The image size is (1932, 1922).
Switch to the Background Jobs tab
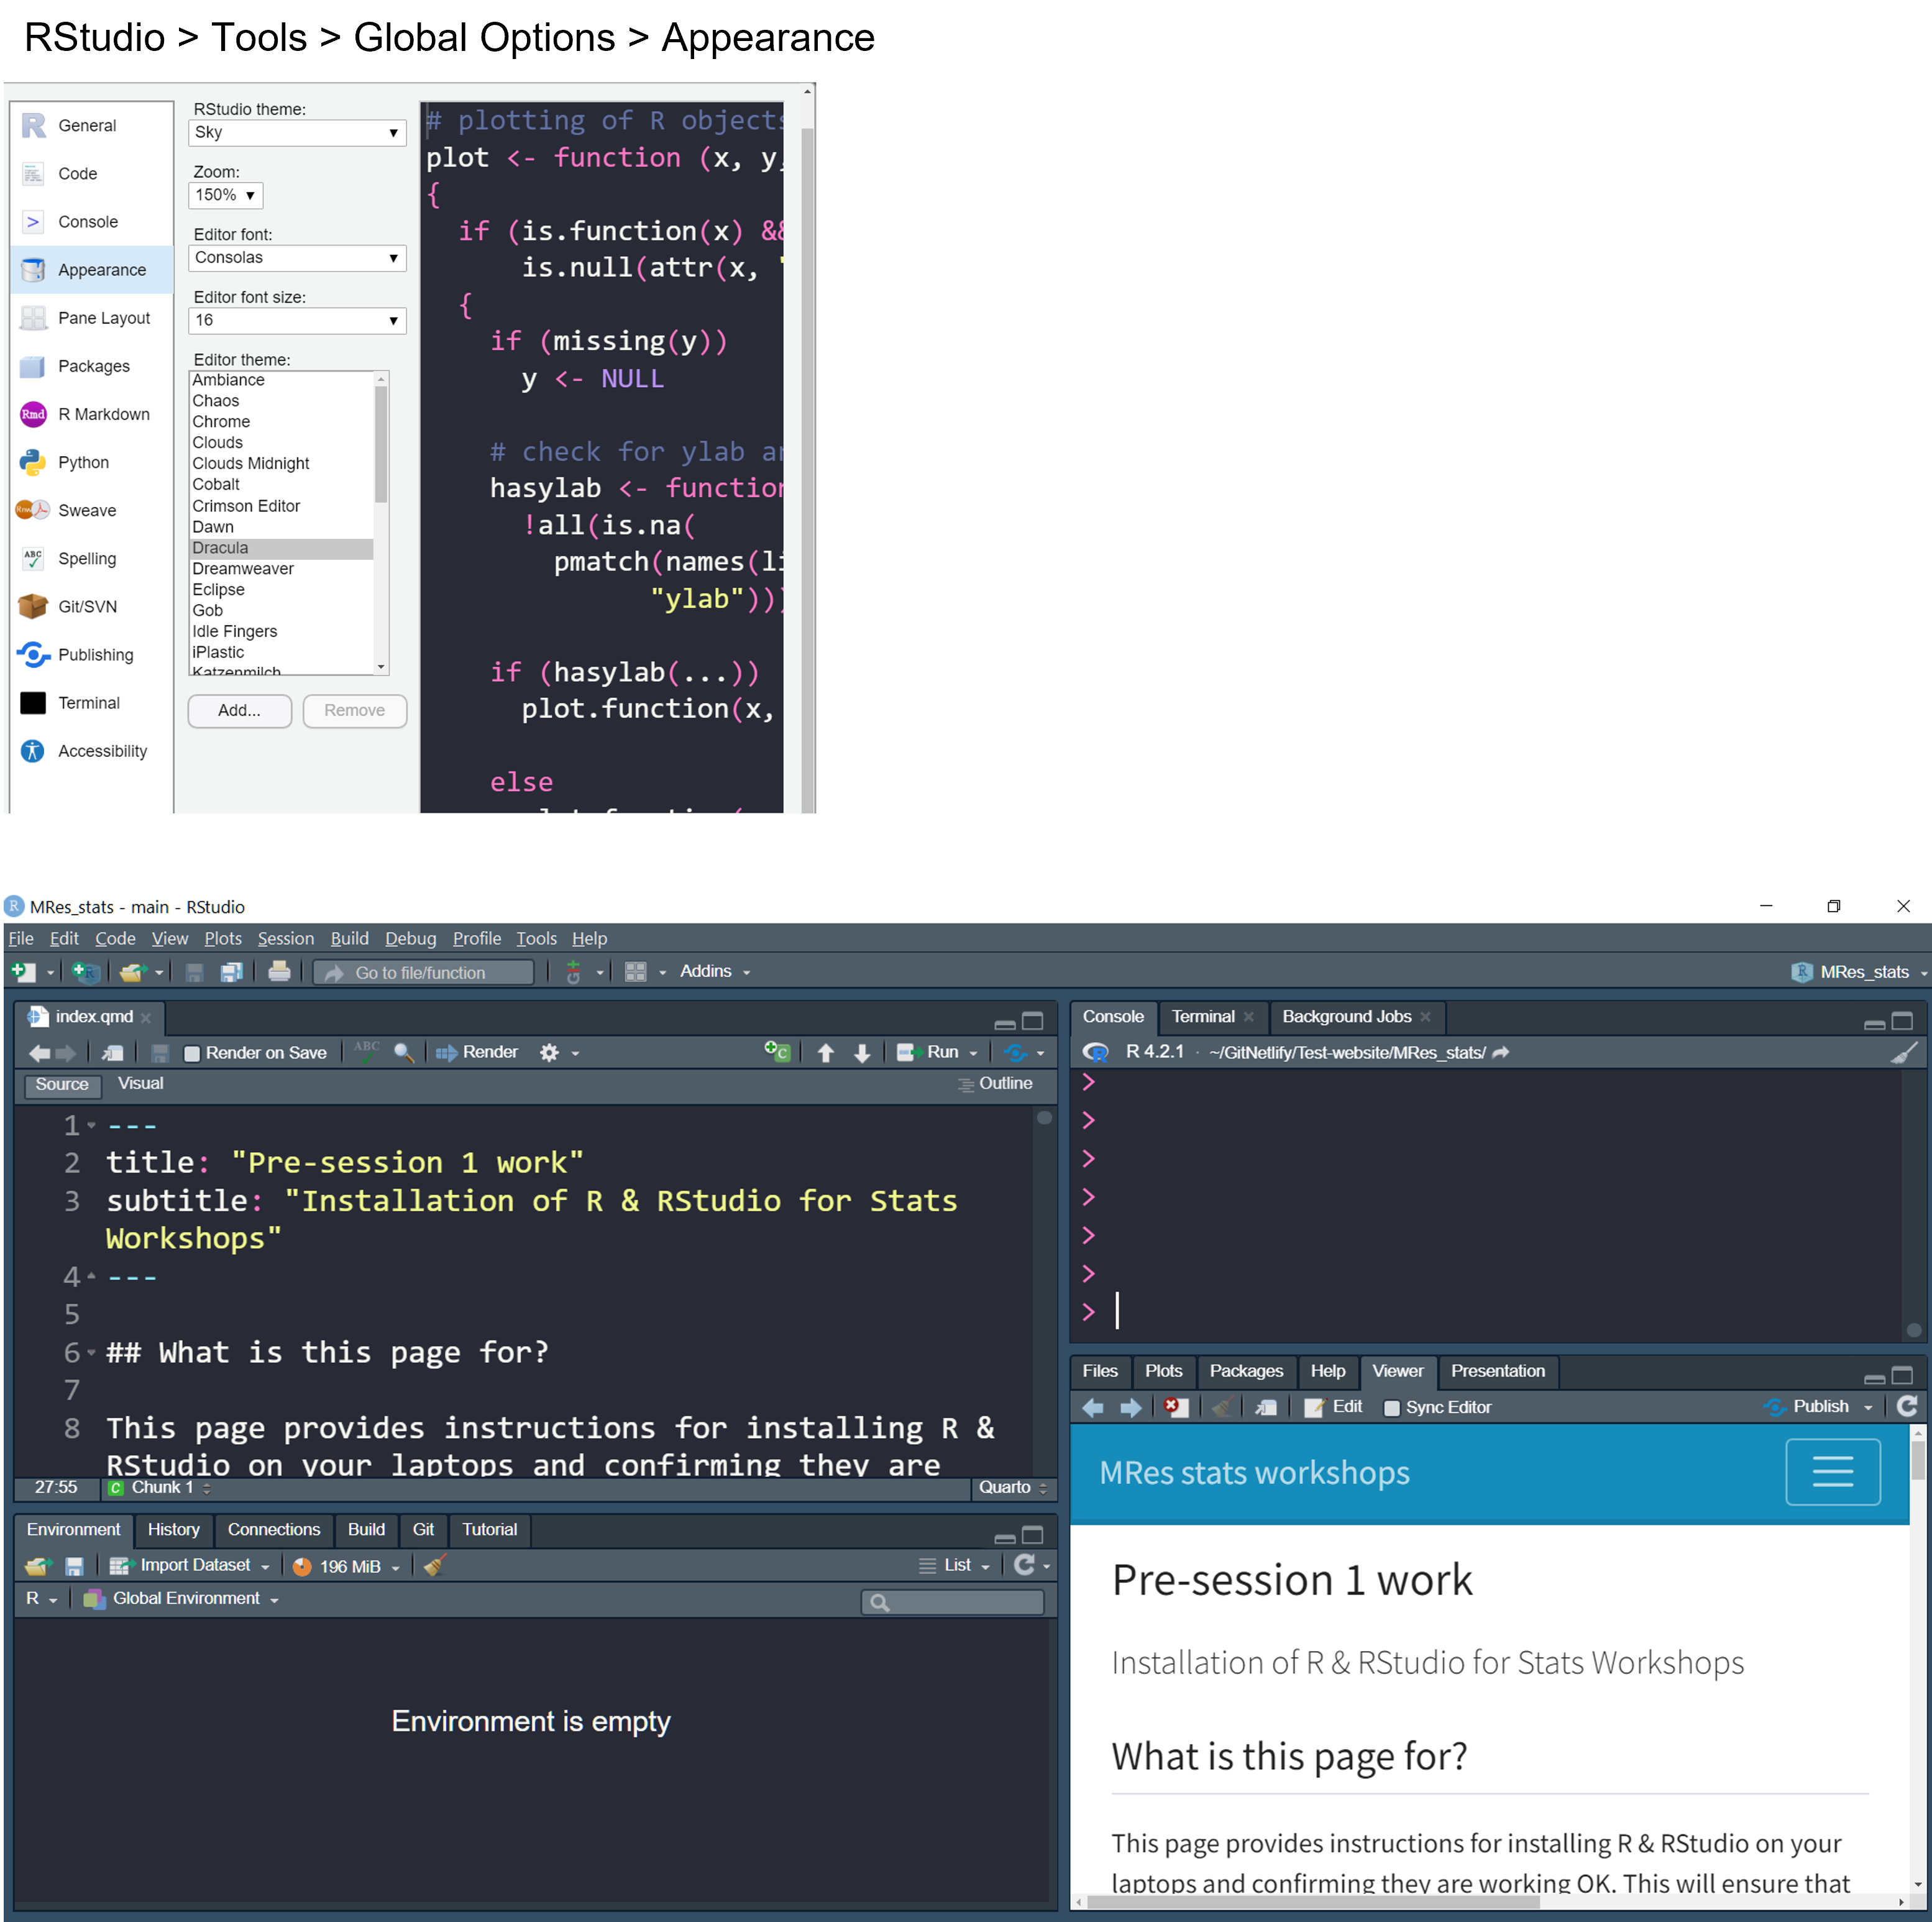click(x=1346, y=1017)
